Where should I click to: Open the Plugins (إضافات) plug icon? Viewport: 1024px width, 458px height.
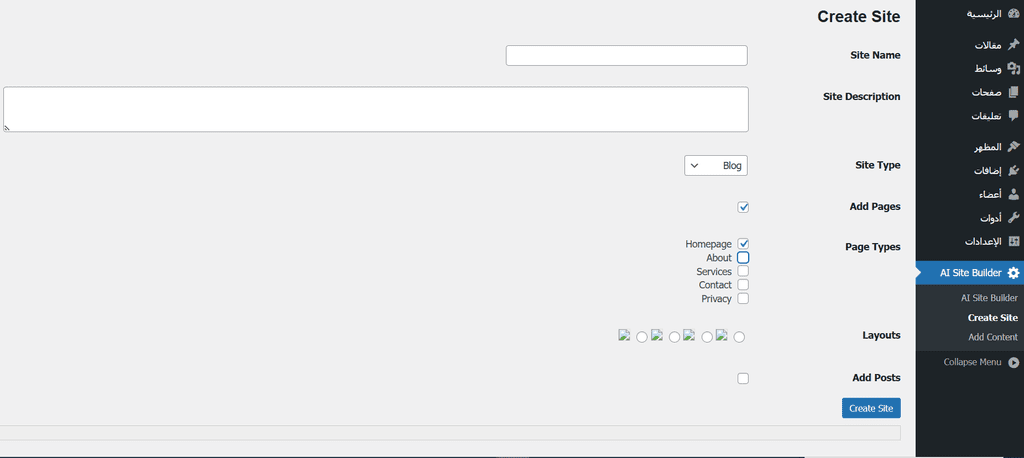click(1013, 170)
